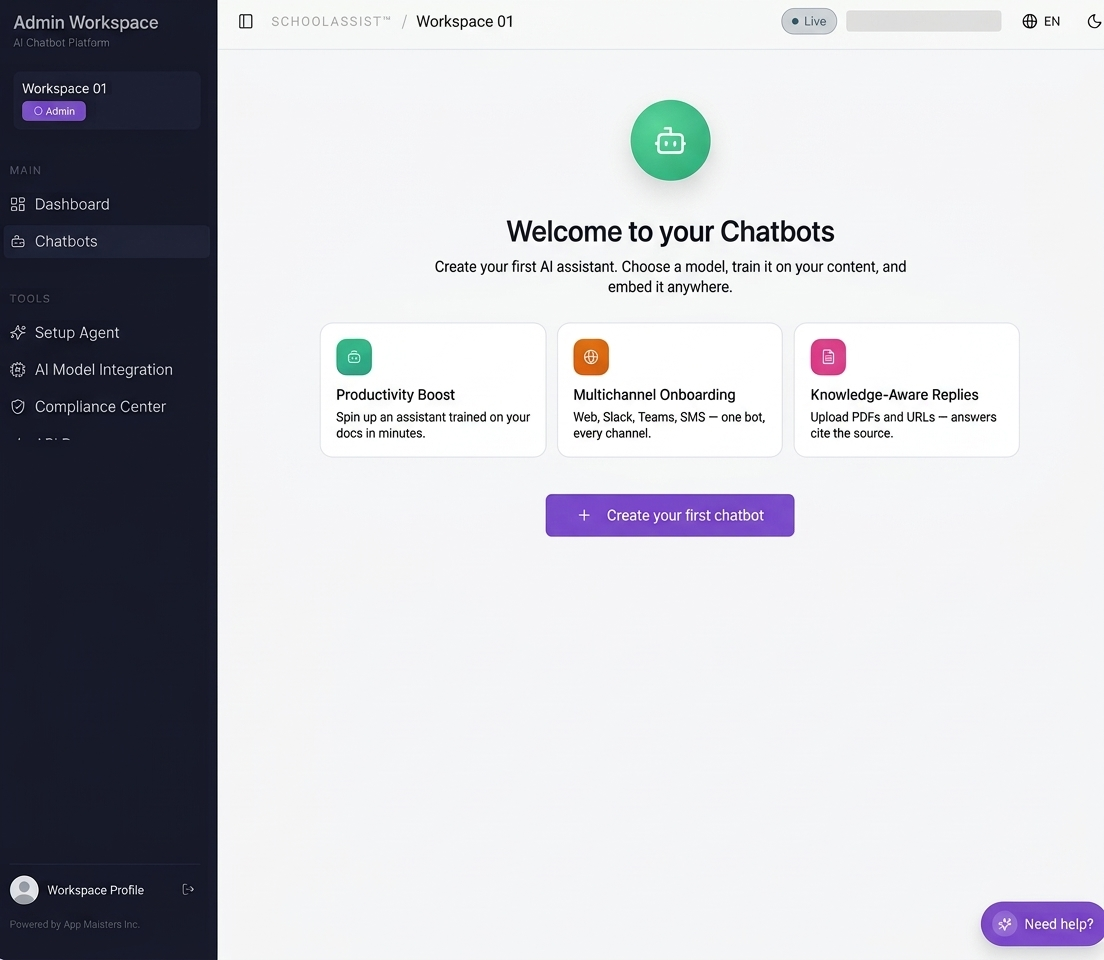The width and height of the screenshot is (1104, 960).
Task: Click the SCHOOLASSIST breadcrumb link
Action: click(330, 21)
